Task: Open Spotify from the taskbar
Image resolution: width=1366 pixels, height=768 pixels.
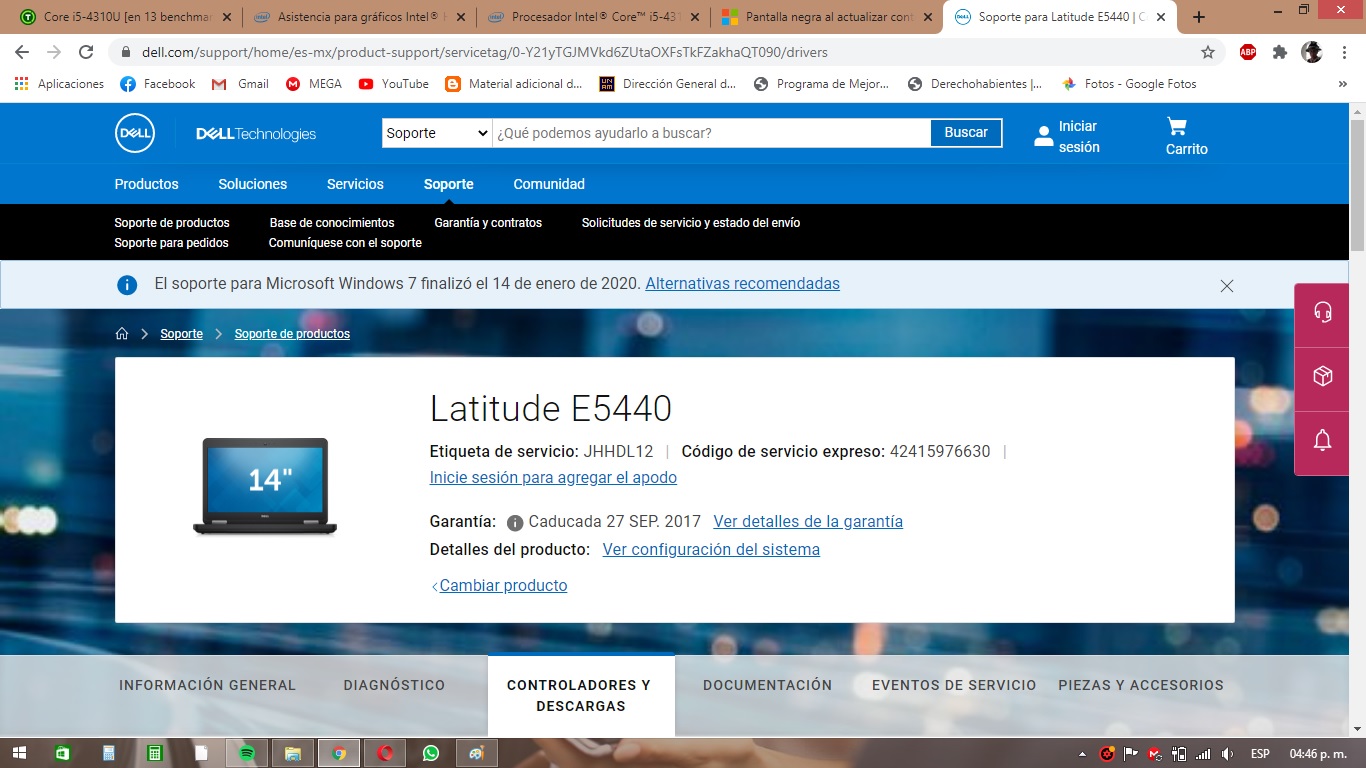Action: pos(247,753)
